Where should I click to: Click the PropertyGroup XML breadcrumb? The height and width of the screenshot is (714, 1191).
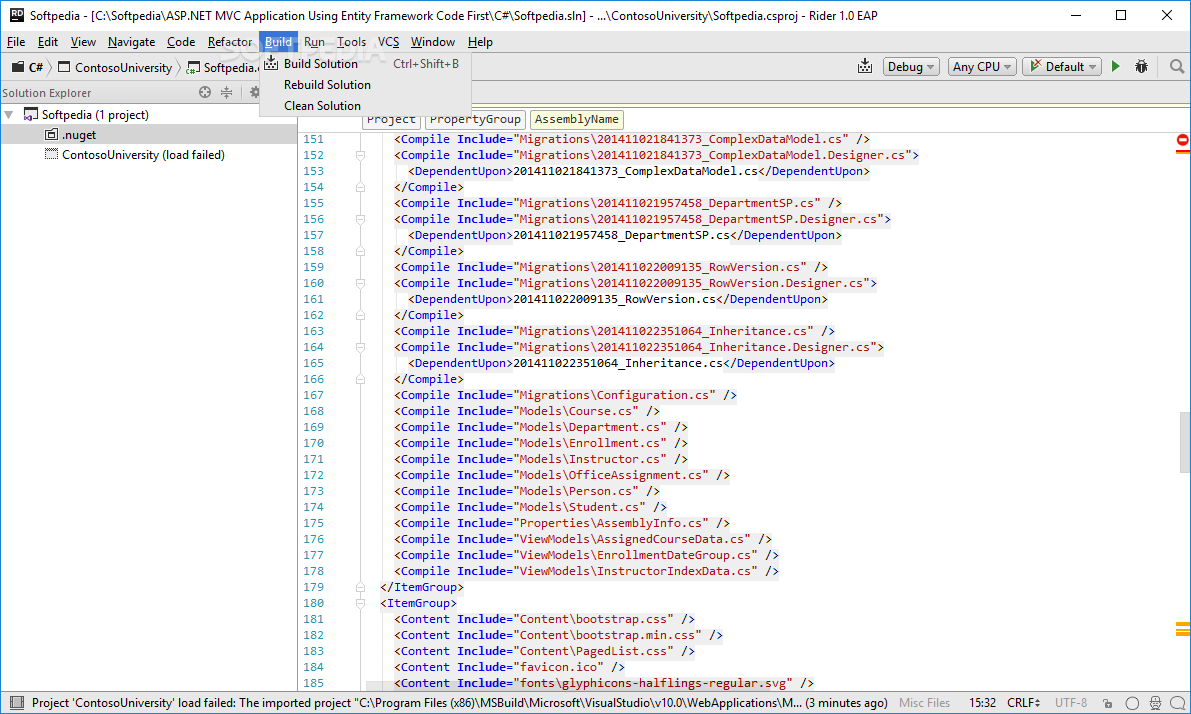475,119
